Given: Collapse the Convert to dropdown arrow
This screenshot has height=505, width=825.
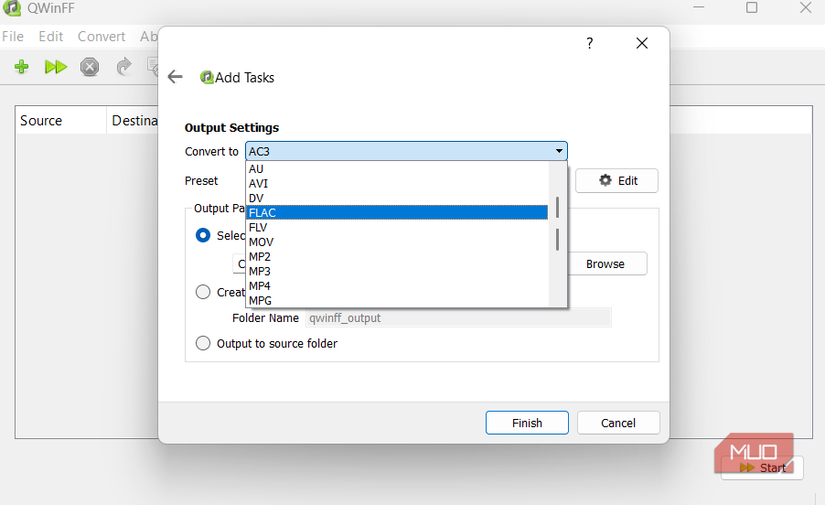Looking at the screenshot, I should coord(559,152).
